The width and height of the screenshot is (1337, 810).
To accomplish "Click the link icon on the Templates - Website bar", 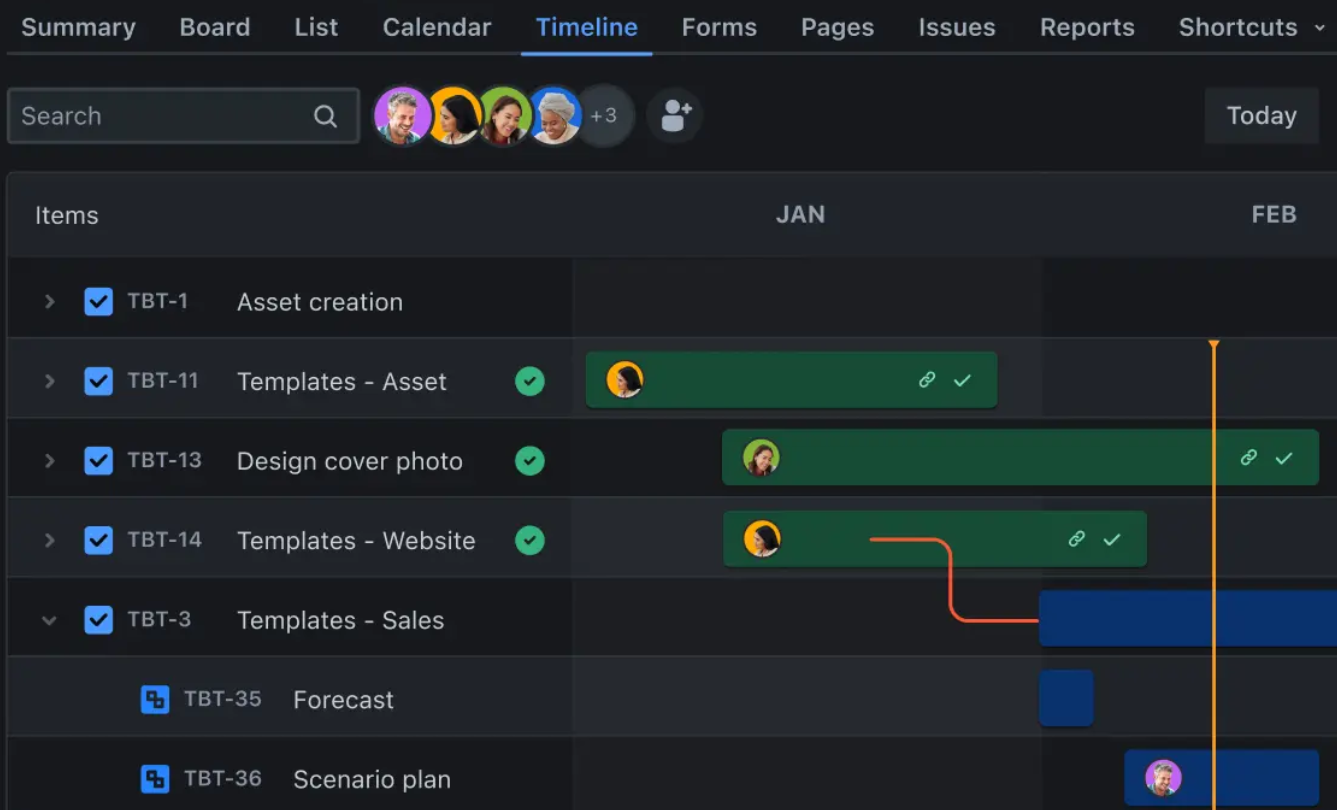I will (x=1076, y=539).
